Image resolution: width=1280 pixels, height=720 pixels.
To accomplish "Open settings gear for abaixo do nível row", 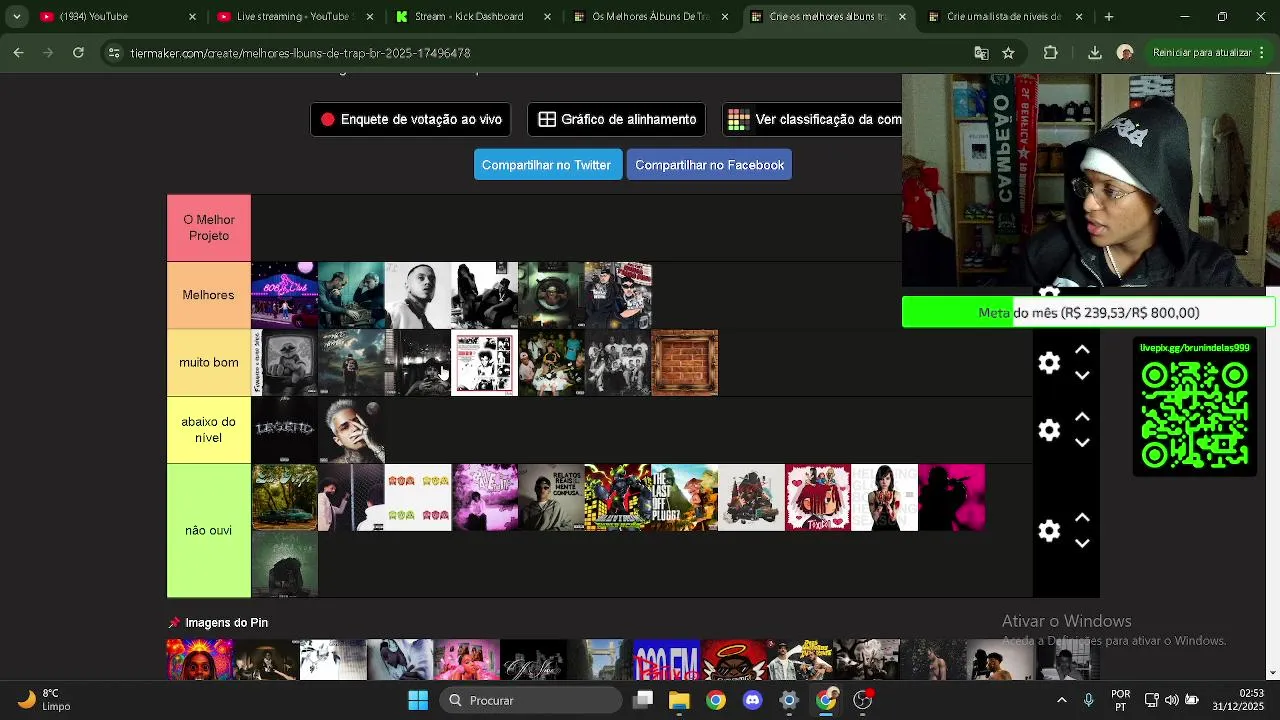I will tap(1049, 430).
